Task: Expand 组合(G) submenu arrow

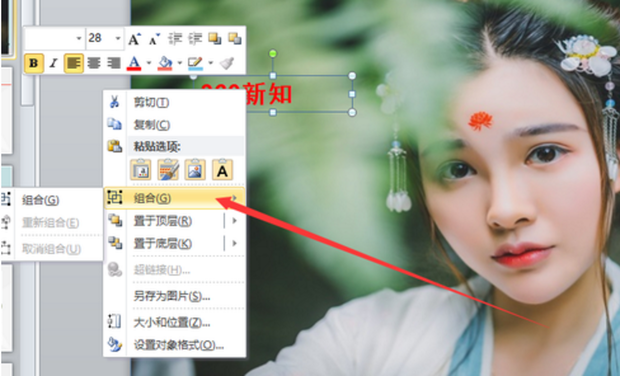Action: coord(235,198)
